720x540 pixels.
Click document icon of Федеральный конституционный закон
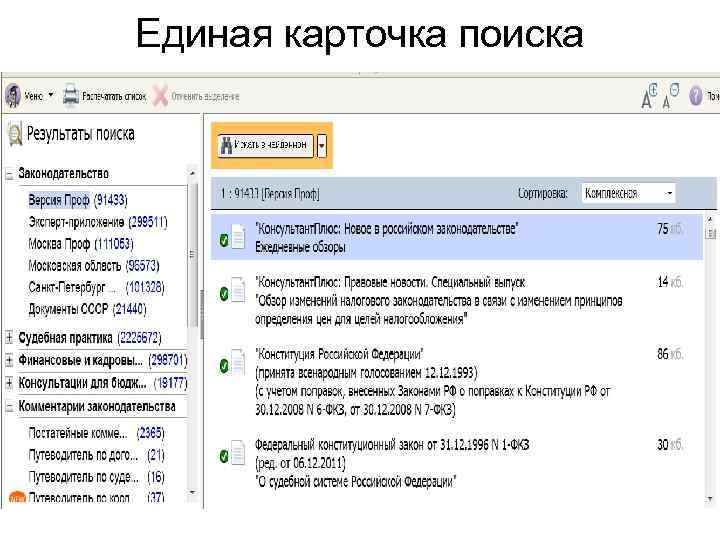pyautogui.click(x=238, y=452)
